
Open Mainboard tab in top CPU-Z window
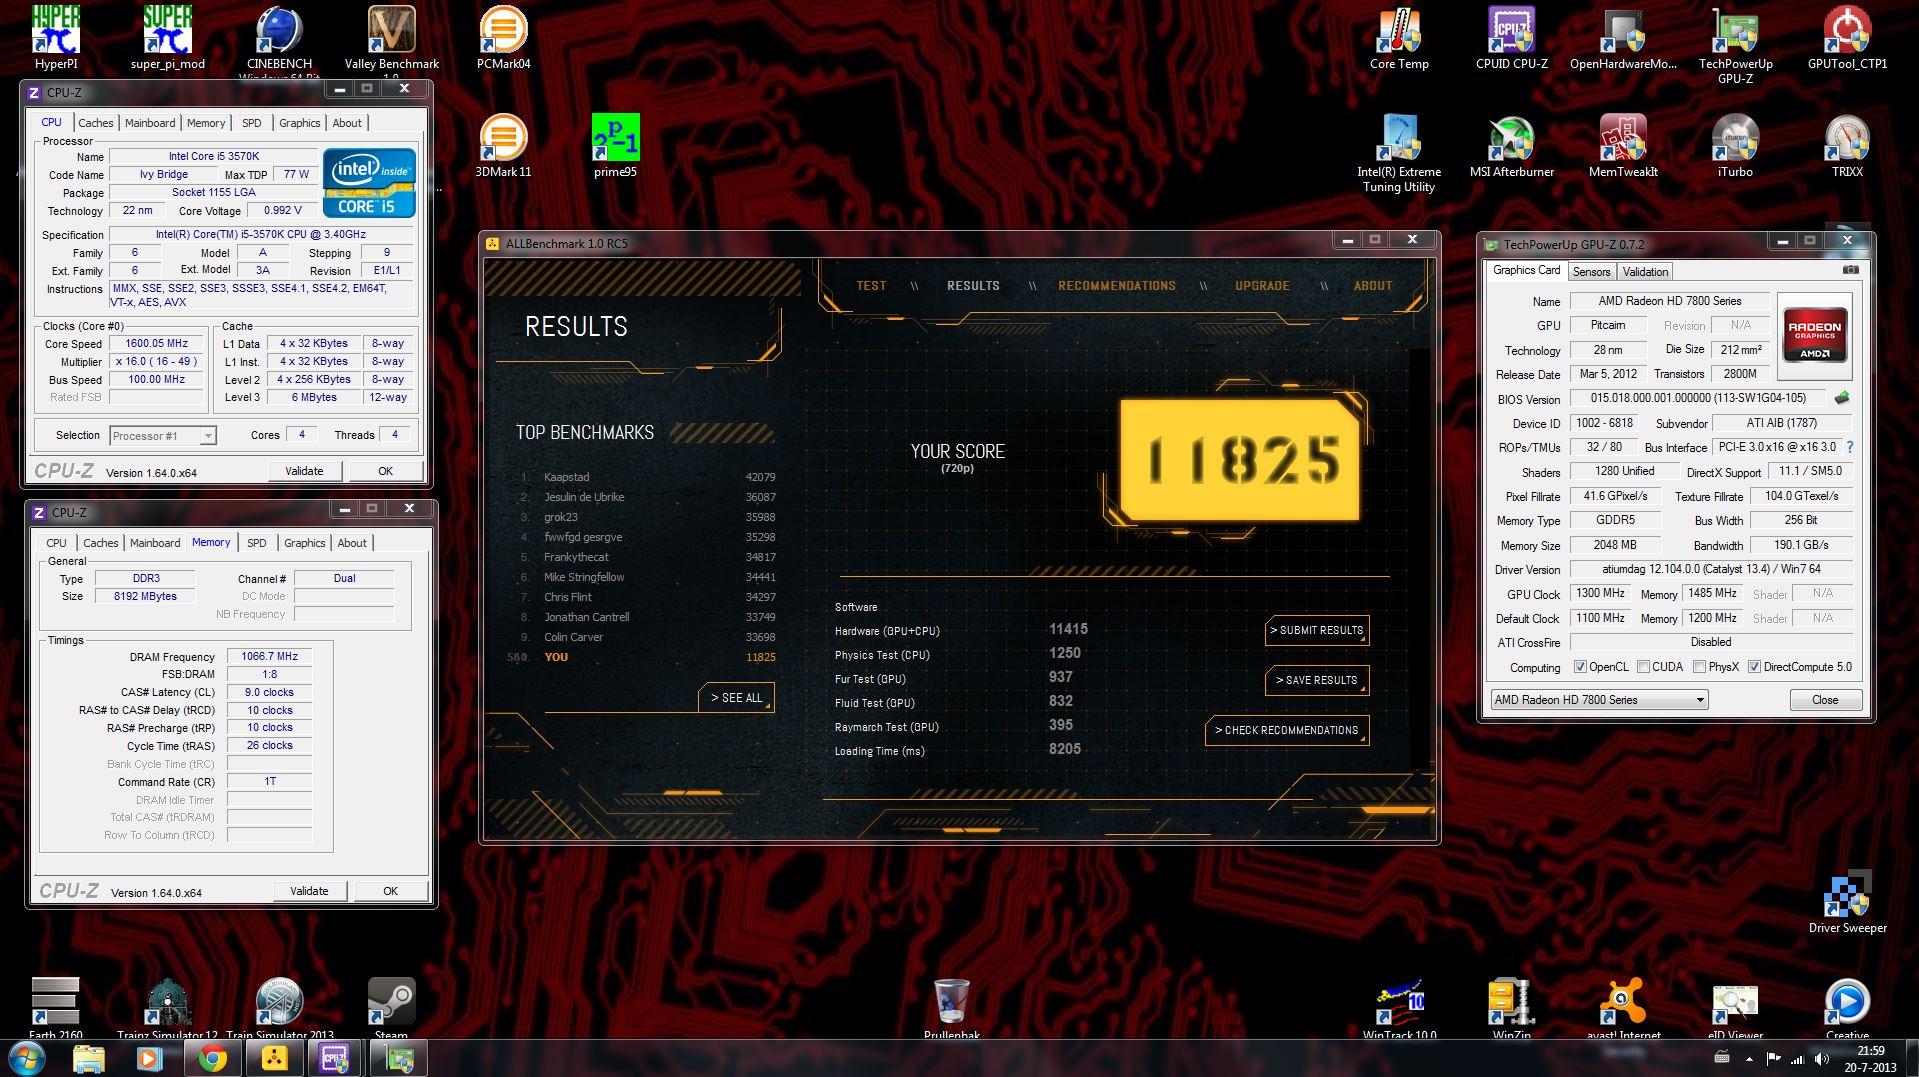(x=150, y=123)
